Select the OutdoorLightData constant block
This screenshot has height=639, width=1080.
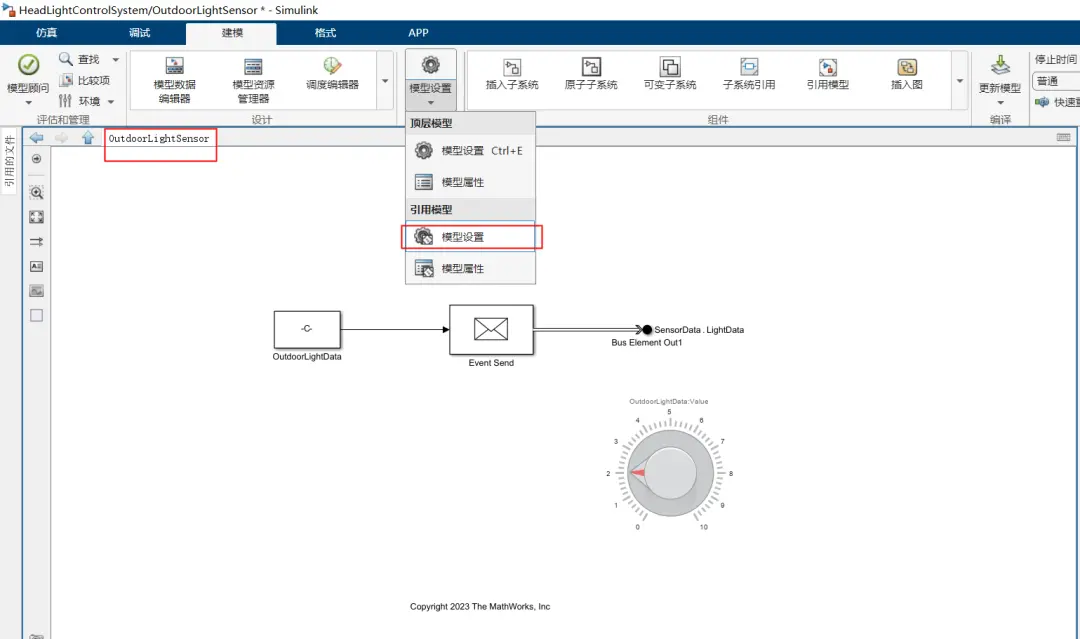point(307,330)
